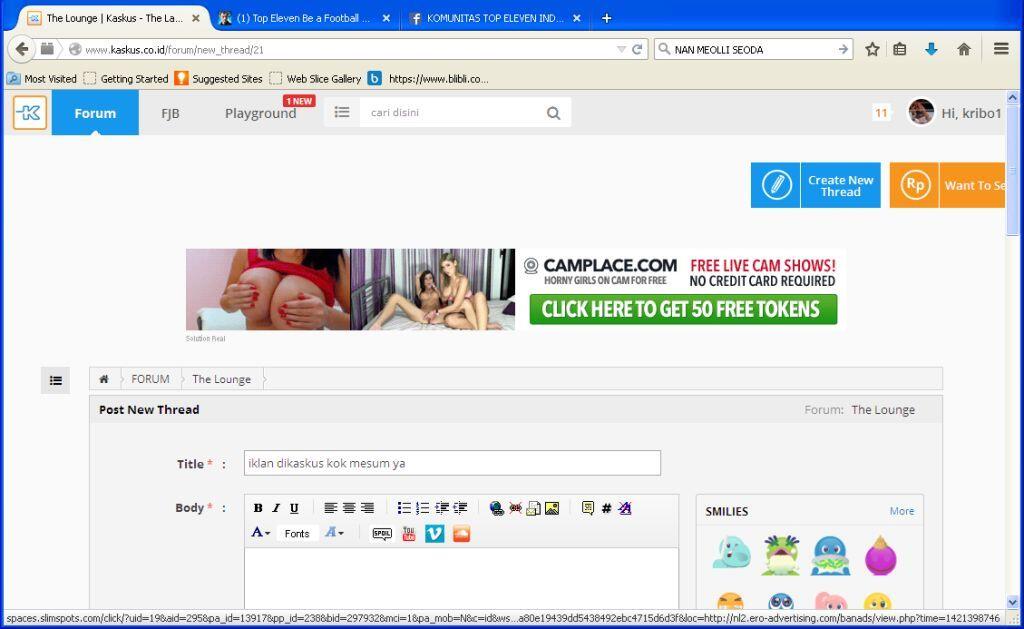Open the downloads arrow icon

(x=931, y=49)
